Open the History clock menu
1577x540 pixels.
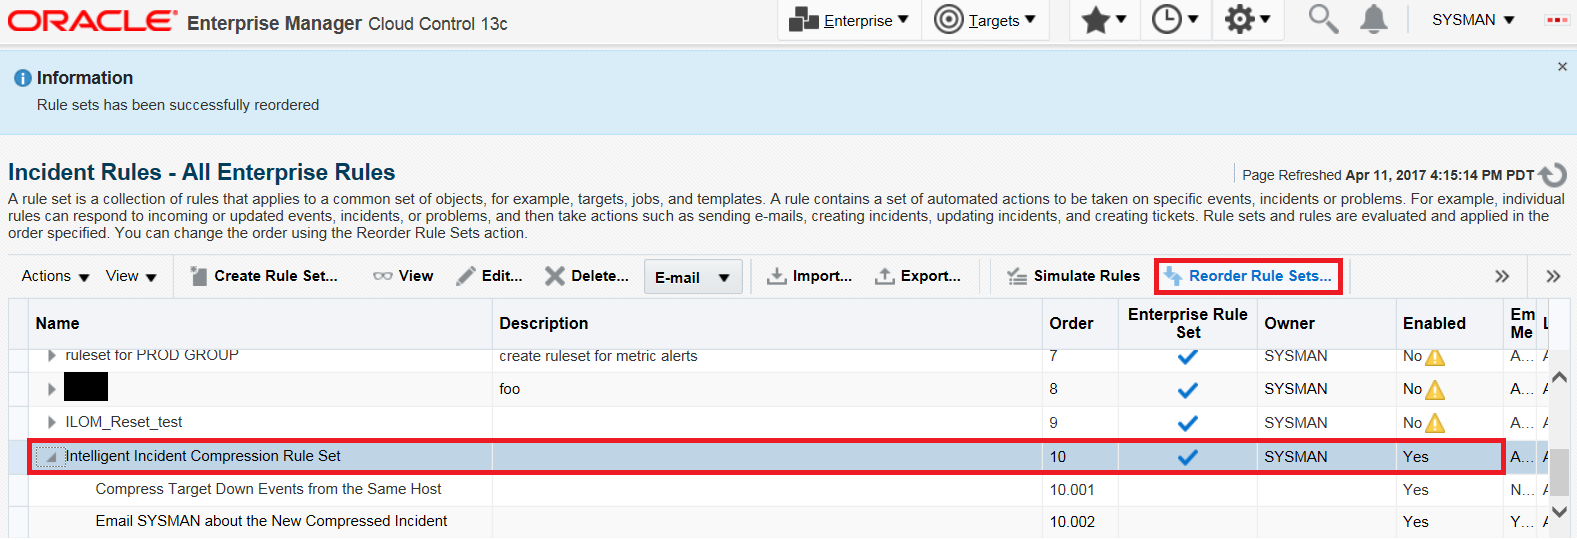pyautogui.click(x=1175, y=20)
